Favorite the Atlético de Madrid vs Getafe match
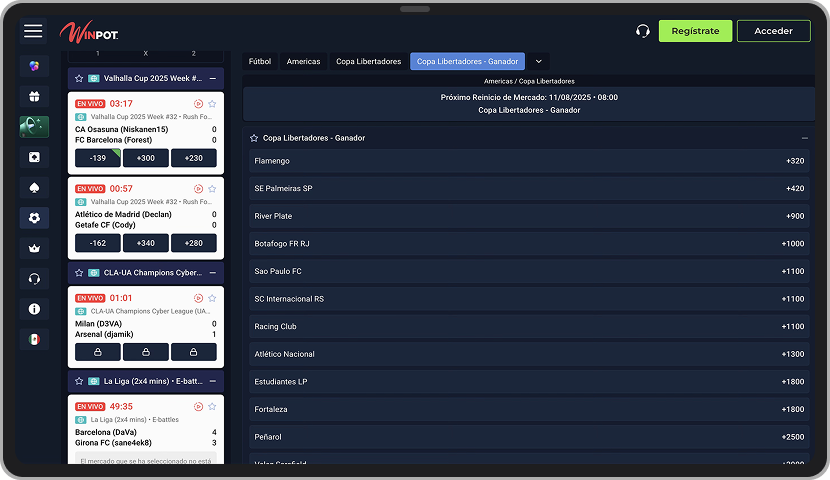 coord(212,189)
